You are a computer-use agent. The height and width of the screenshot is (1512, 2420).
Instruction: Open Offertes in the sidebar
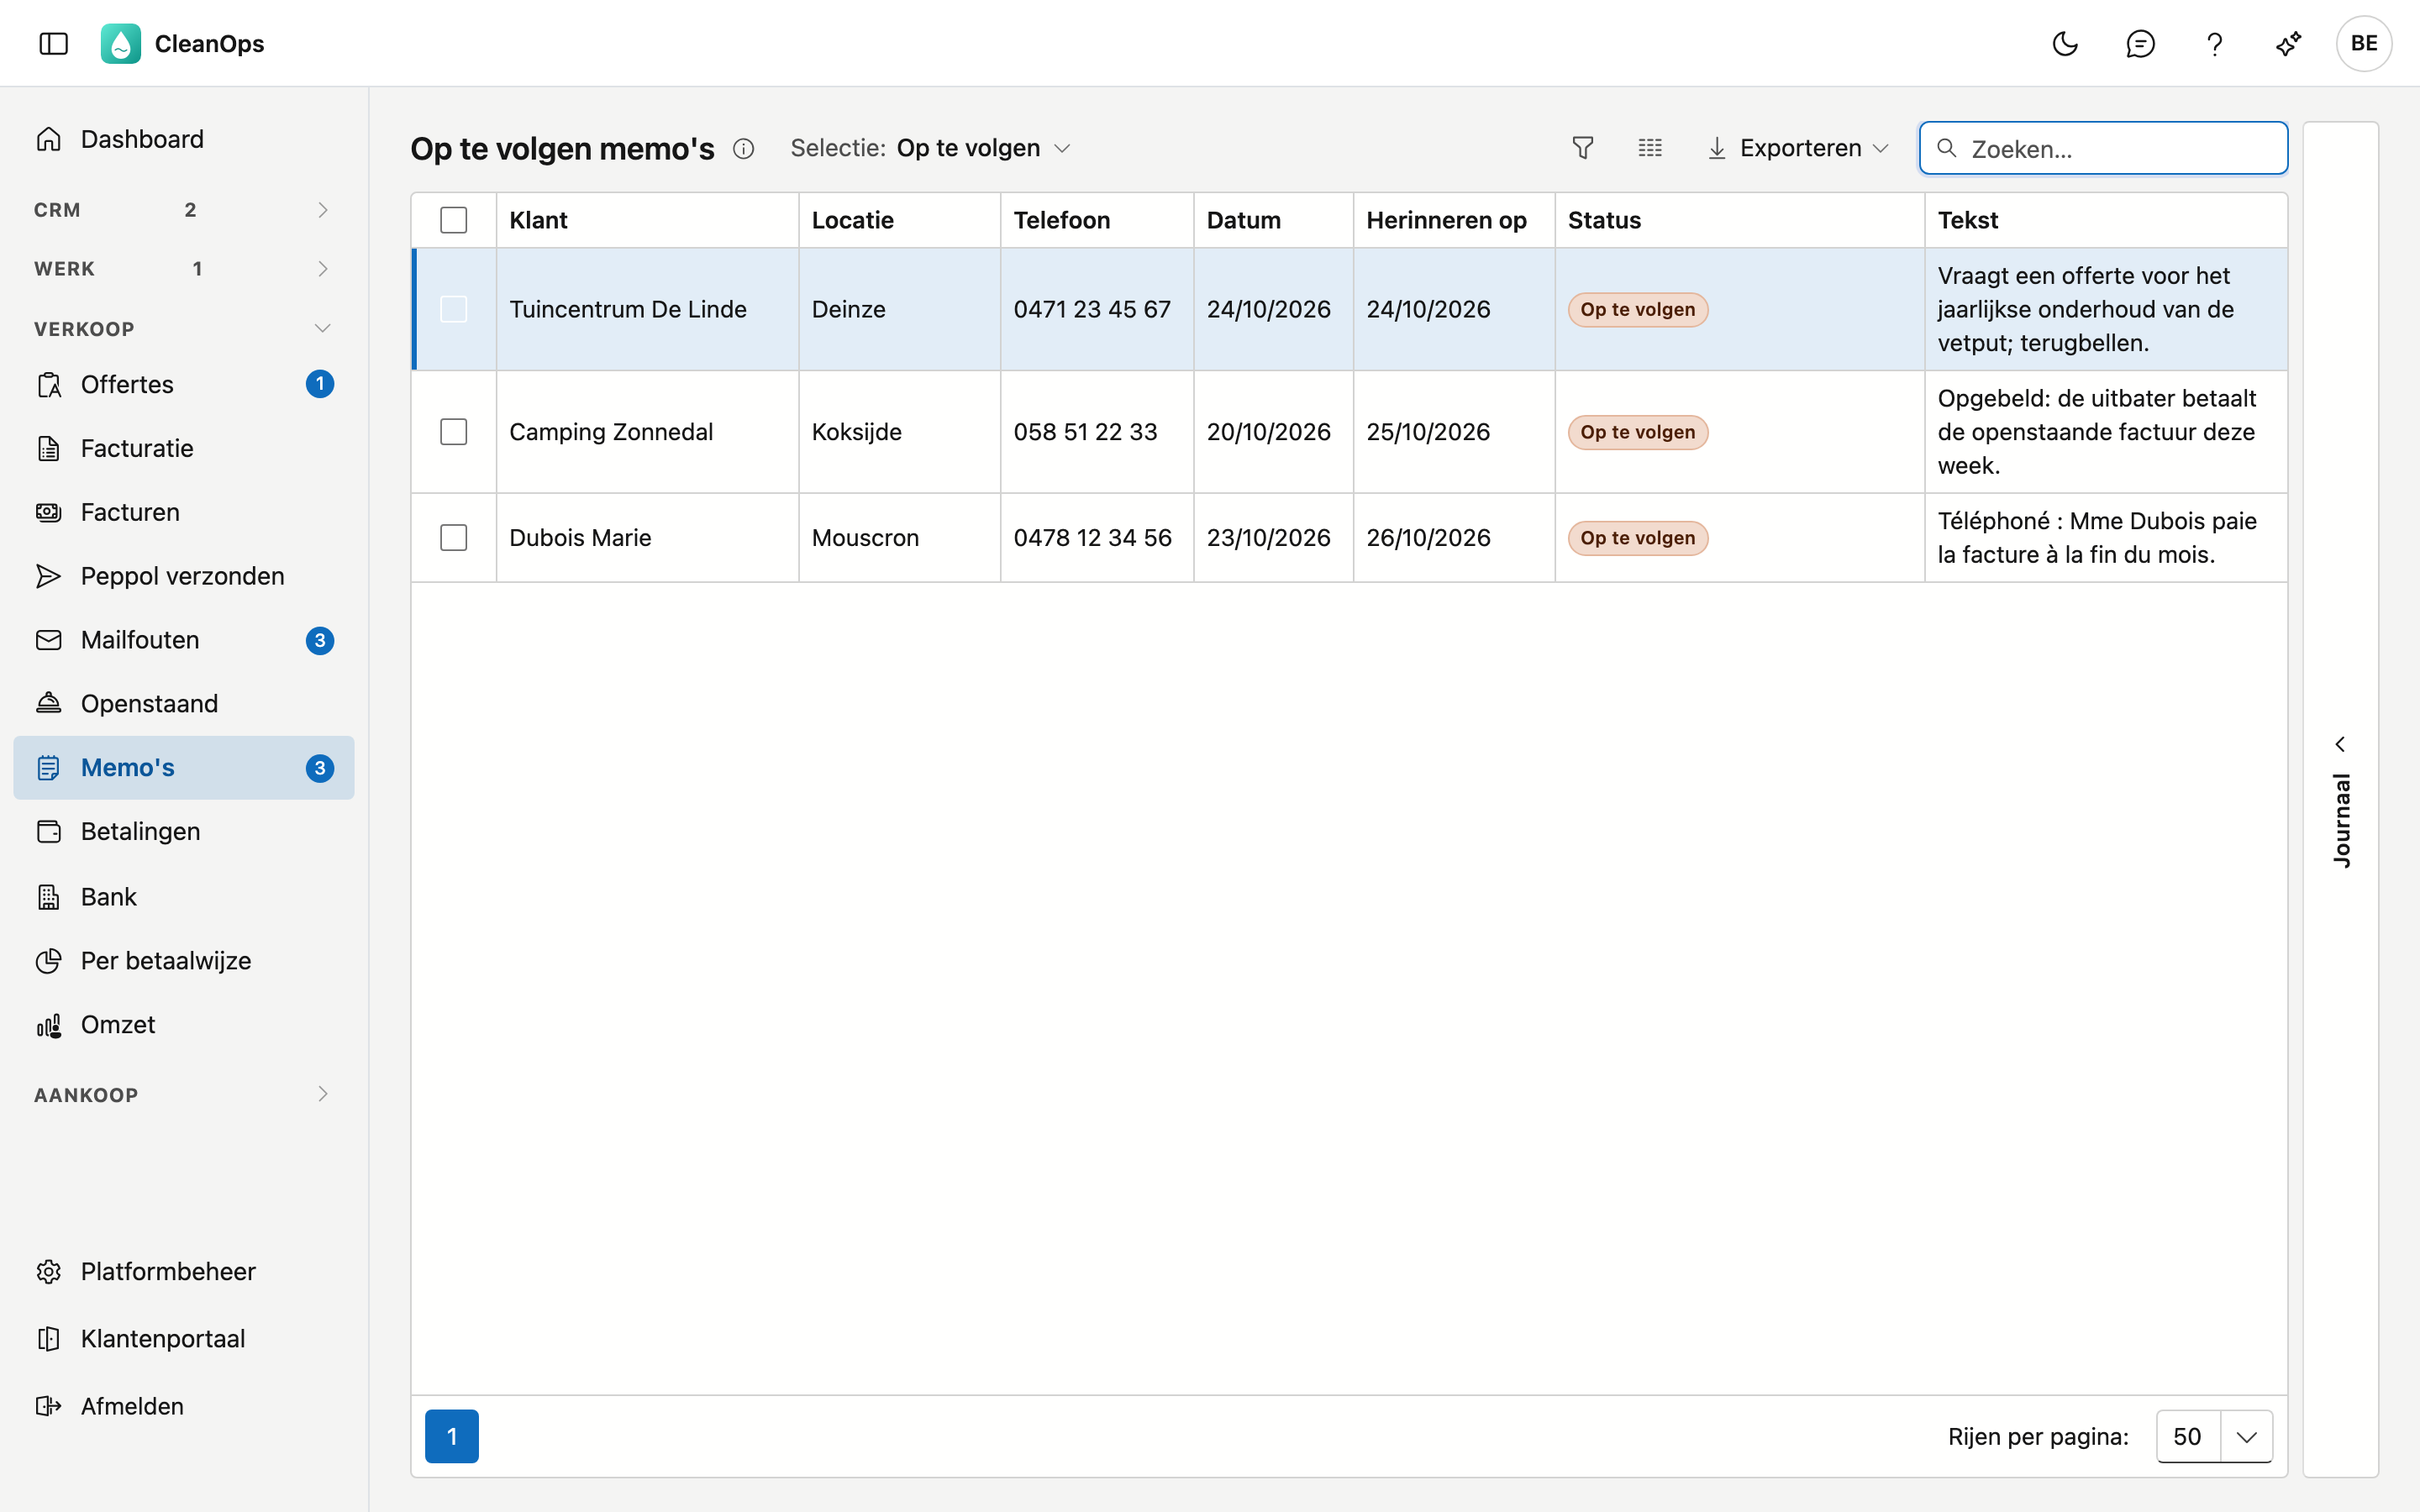(184, 384)
